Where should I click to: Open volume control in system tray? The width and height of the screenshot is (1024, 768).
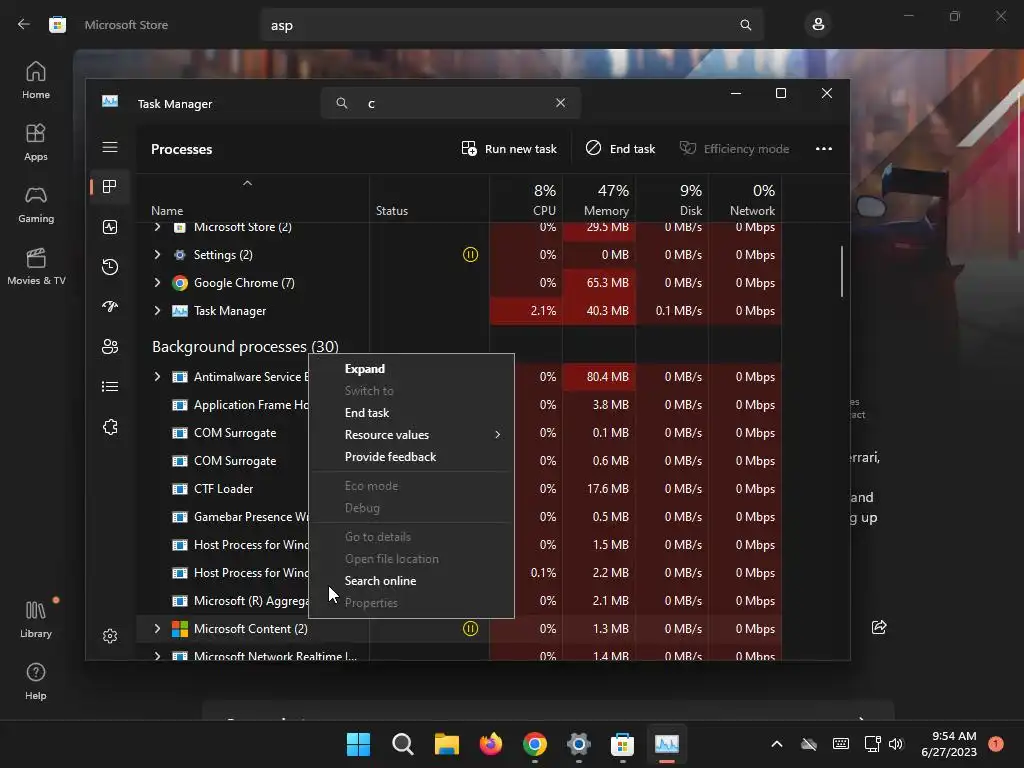pyautogui.click(x=896, y=744)
